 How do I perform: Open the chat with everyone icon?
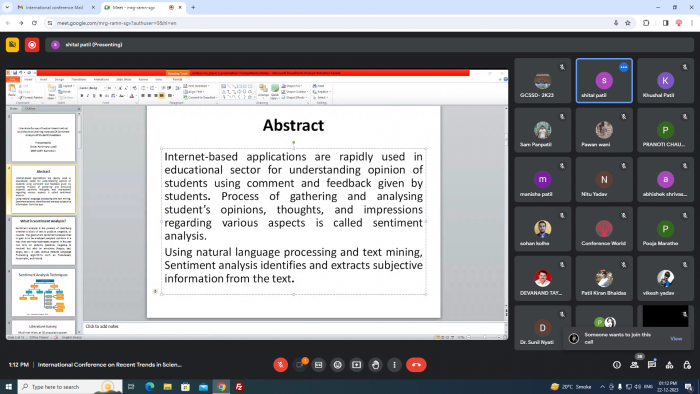[652, 365]
